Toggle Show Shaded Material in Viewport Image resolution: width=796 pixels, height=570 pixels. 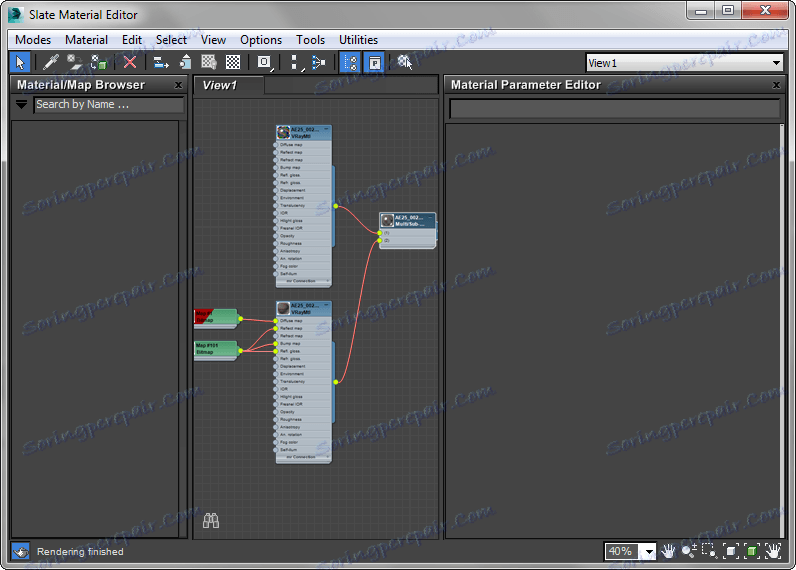tap(209, 62)
